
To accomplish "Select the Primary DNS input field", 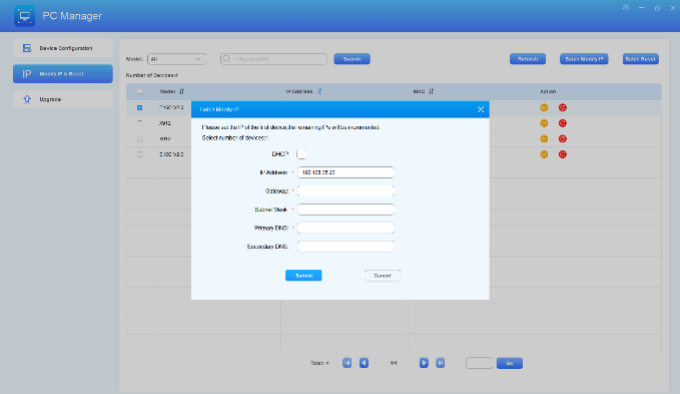I will tap(346, 228).
